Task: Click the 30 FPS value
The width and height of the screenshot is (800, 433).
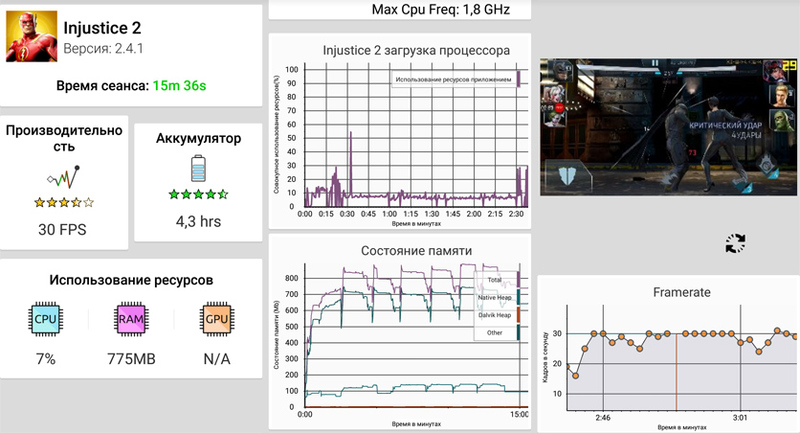Action: click(62, 230)
